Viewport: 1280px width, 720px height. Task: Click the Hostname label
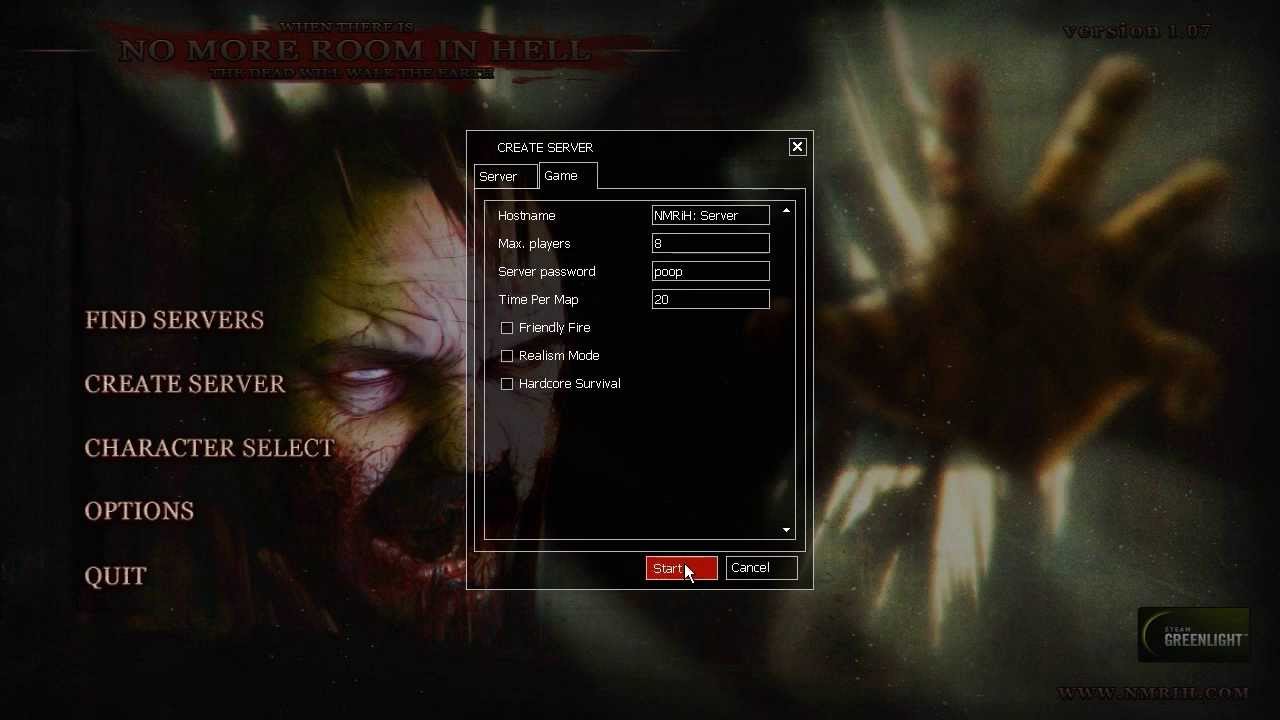coord(526,216)
